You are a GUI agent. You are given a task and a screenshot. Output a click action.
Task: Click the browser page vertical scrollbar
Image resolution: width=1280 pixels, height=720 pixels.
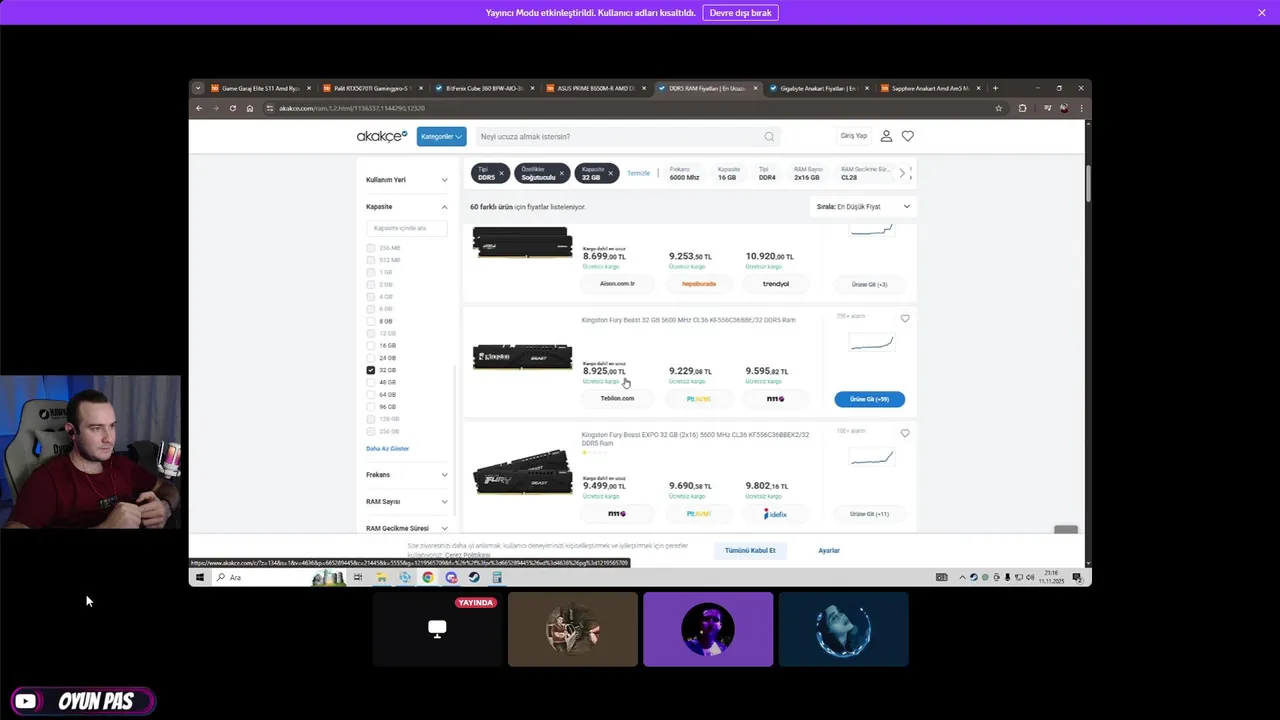point(1087,183)
